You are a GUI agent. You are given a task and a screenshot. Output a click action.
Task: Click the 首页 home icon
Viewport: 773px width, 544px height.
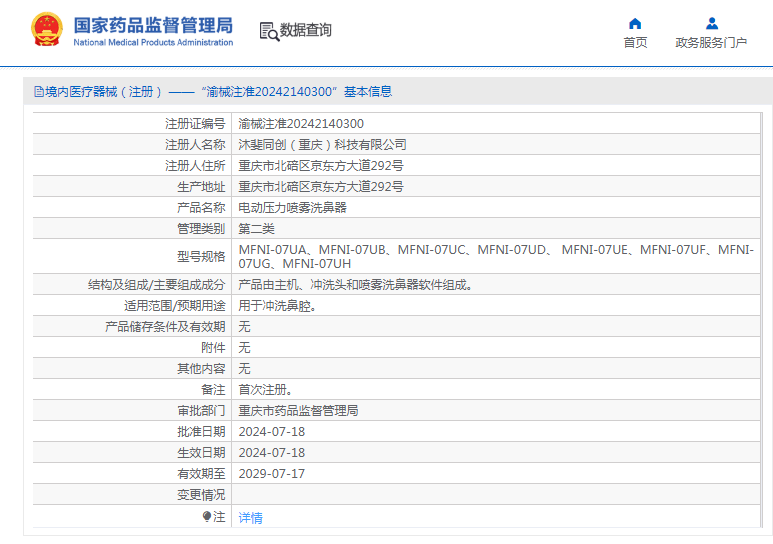pyautogui.click(x=635, y=23)
